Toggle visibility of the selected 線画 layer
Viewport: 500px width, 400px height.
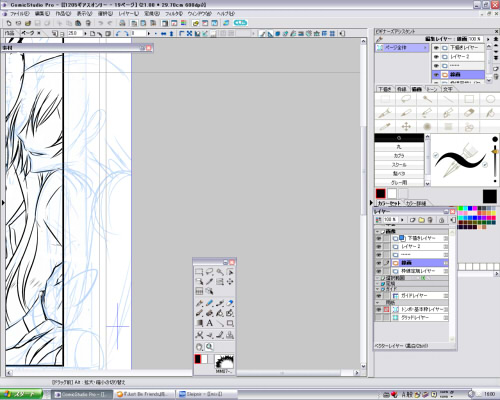(379, 263)
